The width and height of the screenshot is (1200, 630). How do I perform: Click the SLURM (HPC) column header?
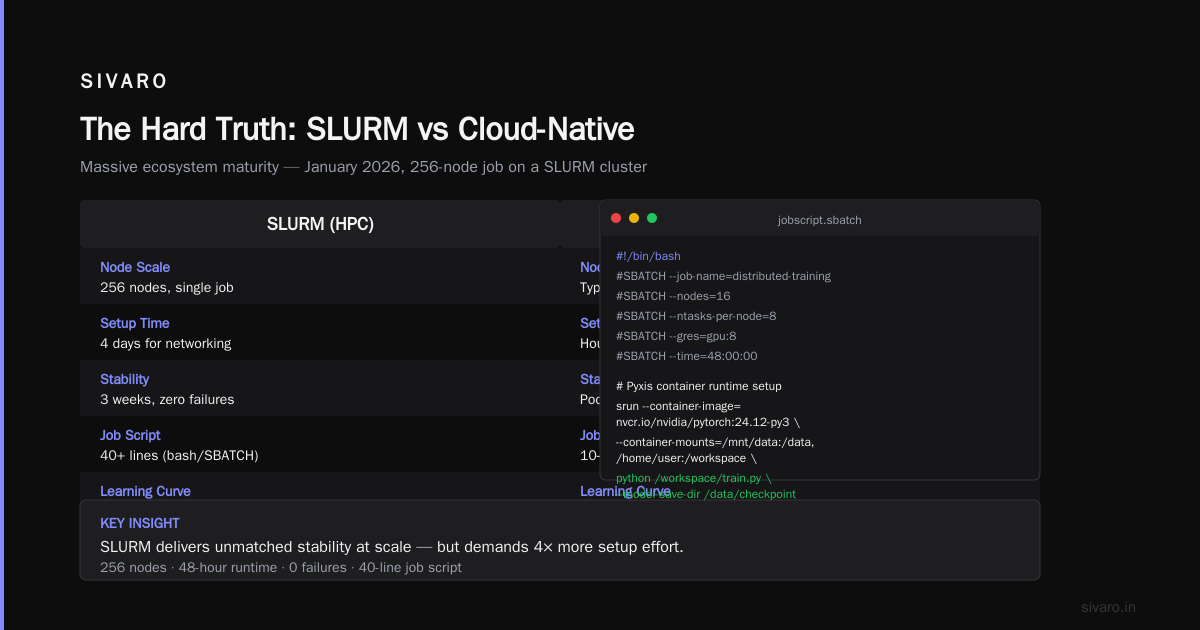[320, 224]
